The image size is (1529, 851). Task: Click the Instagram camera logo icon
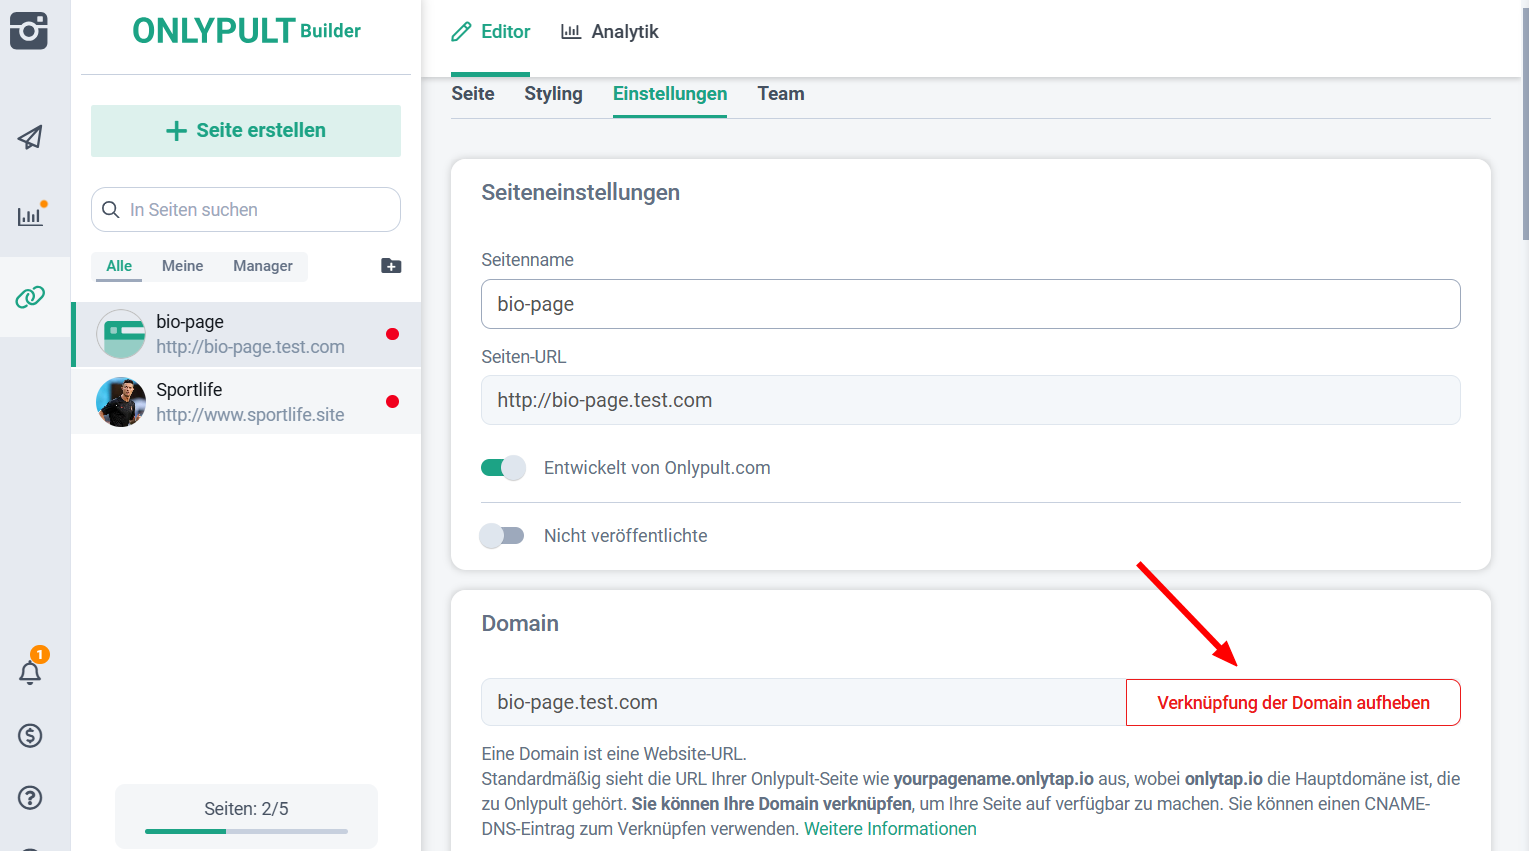pyautogui.click(x=29, y=30)
